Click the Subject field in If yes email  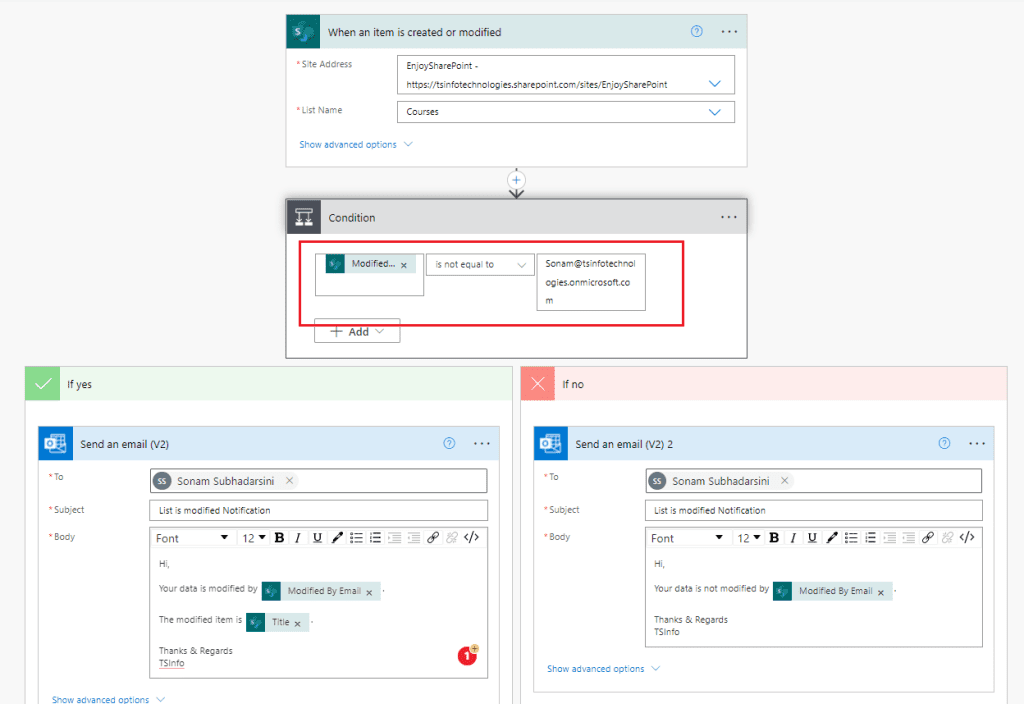click(319, 510)
